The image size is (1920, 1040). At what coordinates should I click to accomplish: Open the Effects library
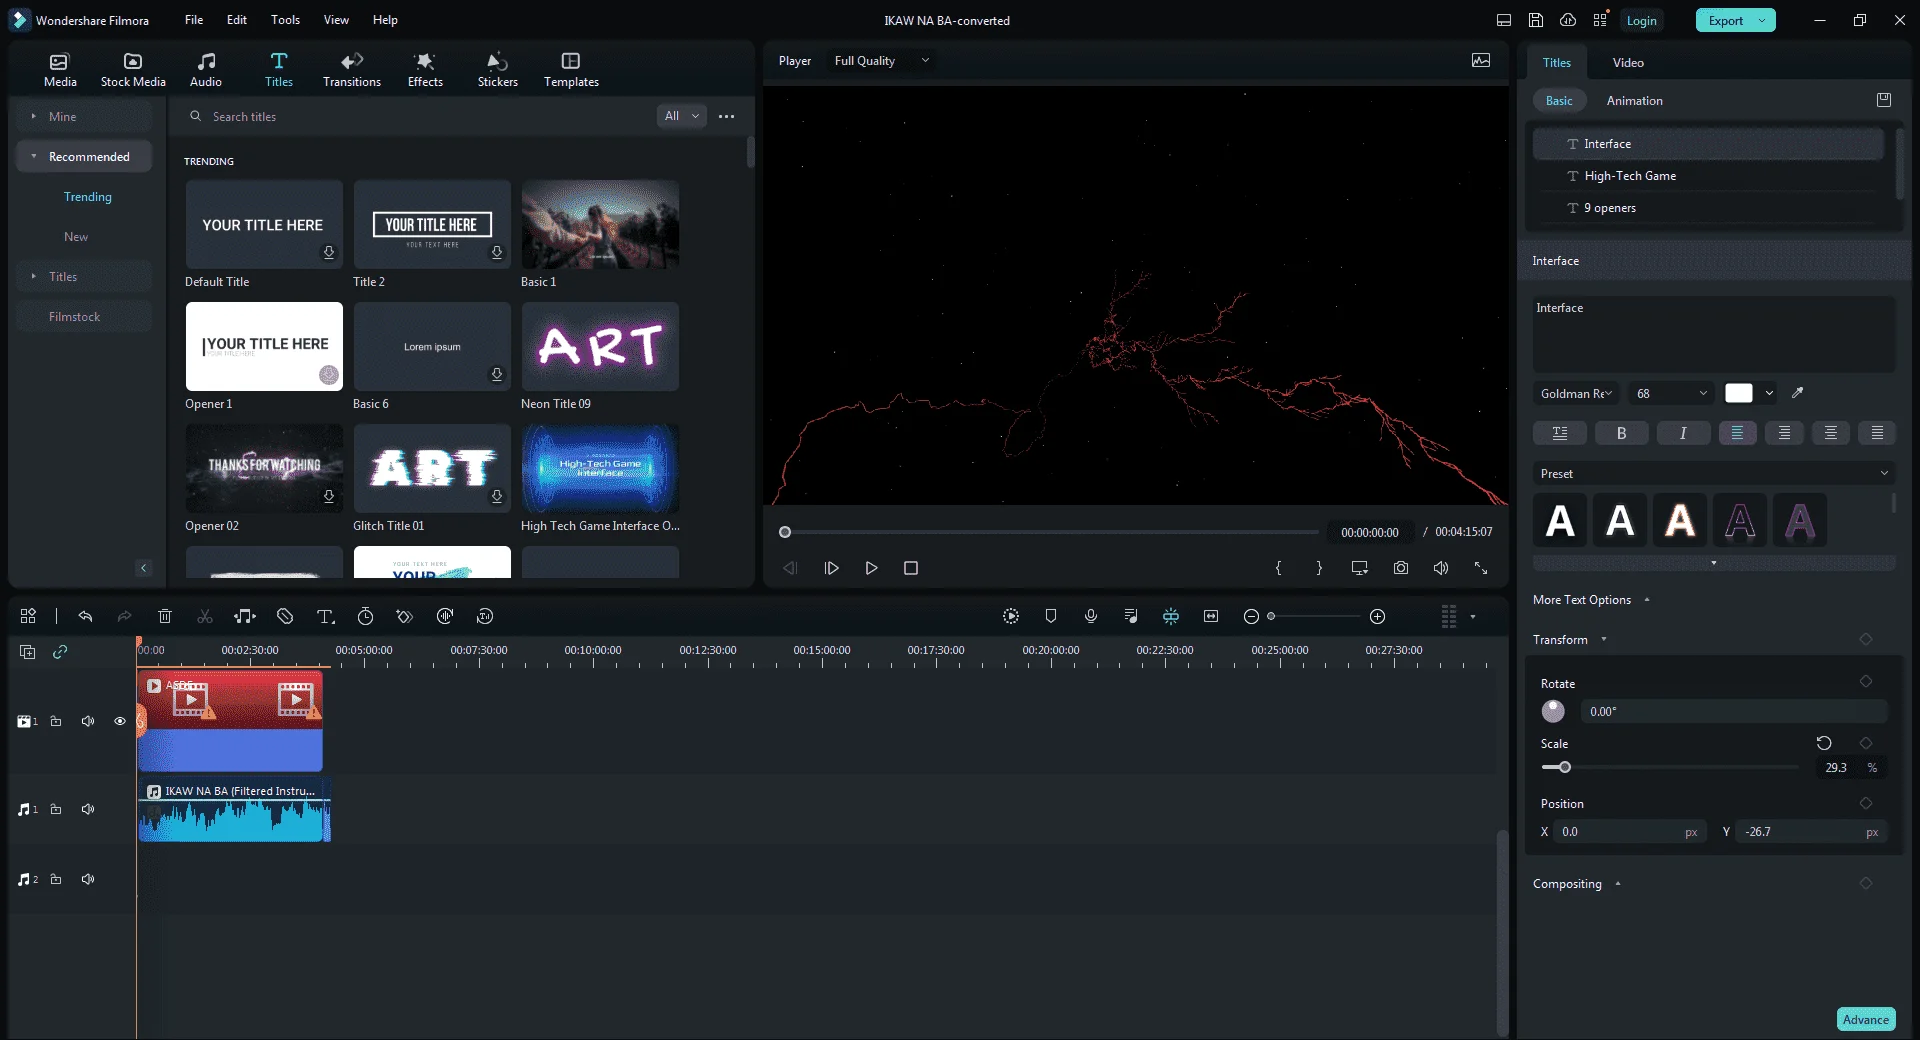tap(425, 70)
